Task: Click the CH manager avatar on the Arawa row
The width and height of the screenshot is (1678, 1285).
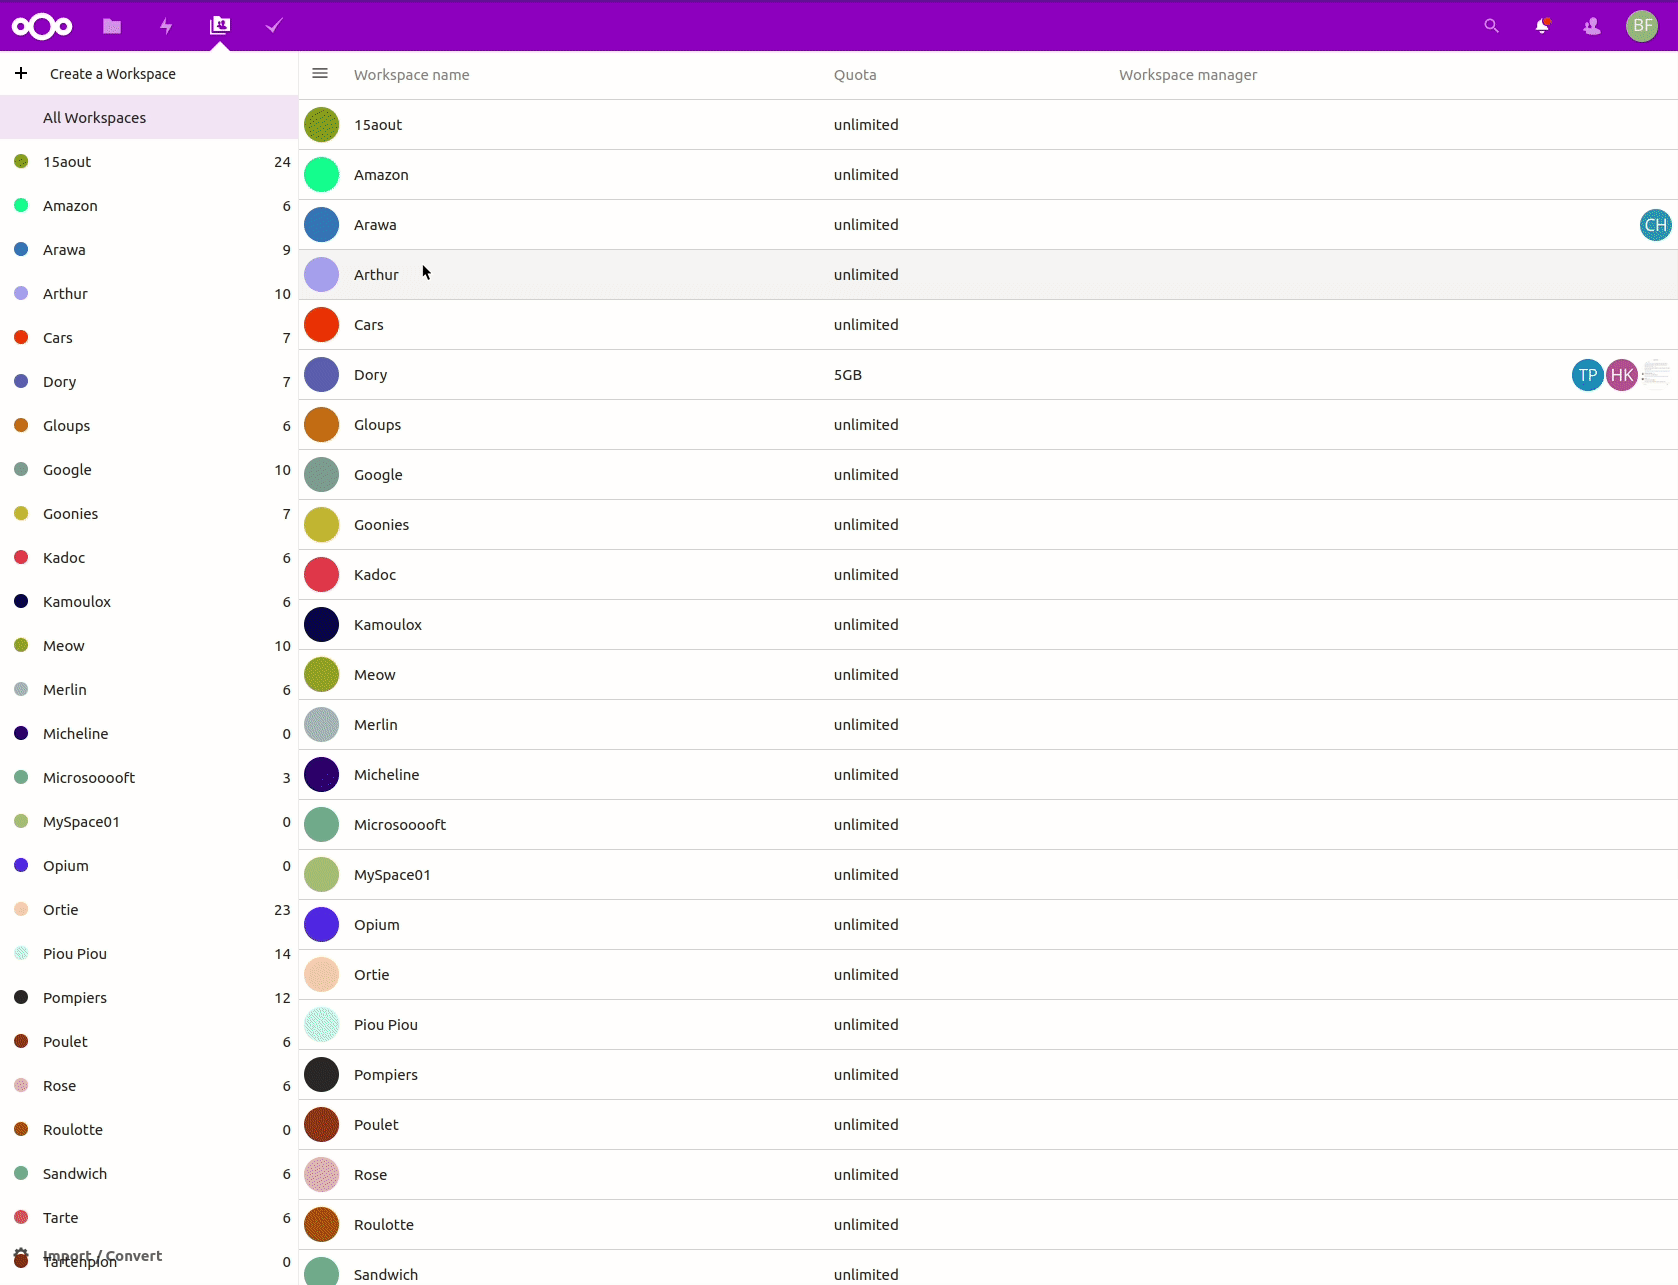Action: (x=1655, y=224)
